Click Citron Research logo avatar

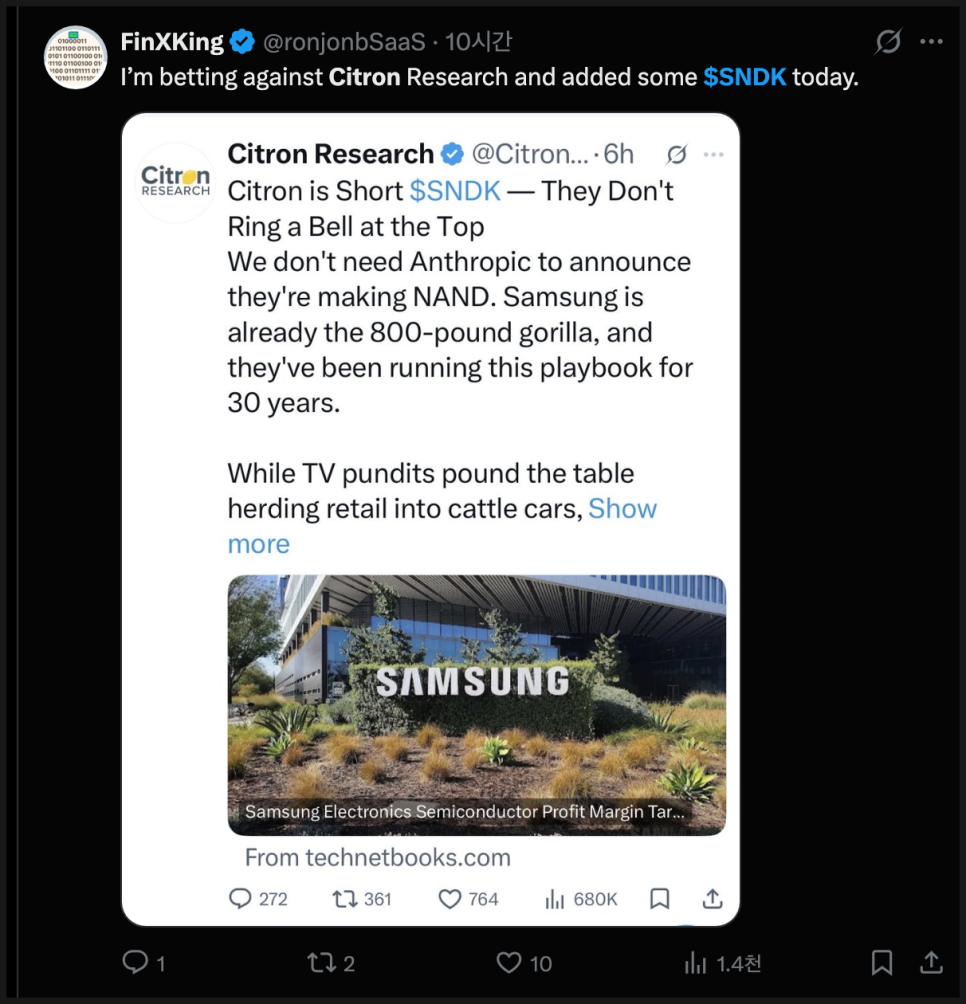(x=176, y=182)
